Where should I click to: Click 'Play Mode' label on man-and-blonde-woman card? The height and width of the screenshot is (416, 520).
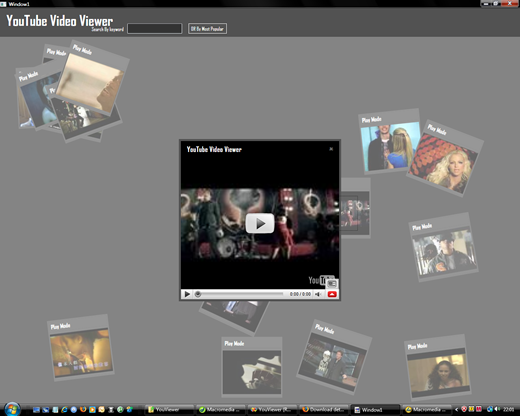371,119
